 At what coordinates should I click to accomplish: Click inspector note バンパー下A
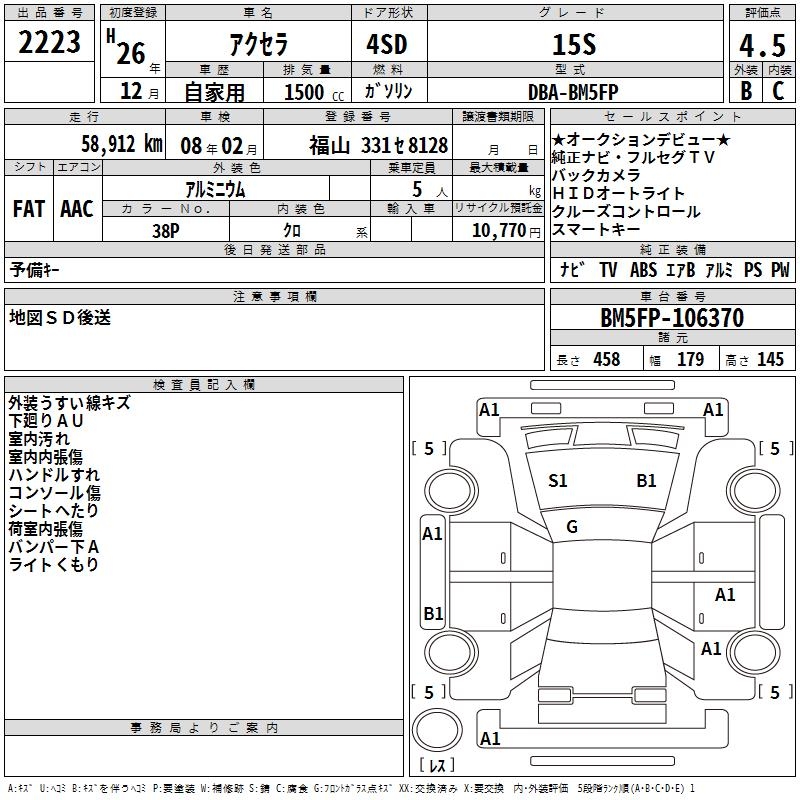click(54, 546)
